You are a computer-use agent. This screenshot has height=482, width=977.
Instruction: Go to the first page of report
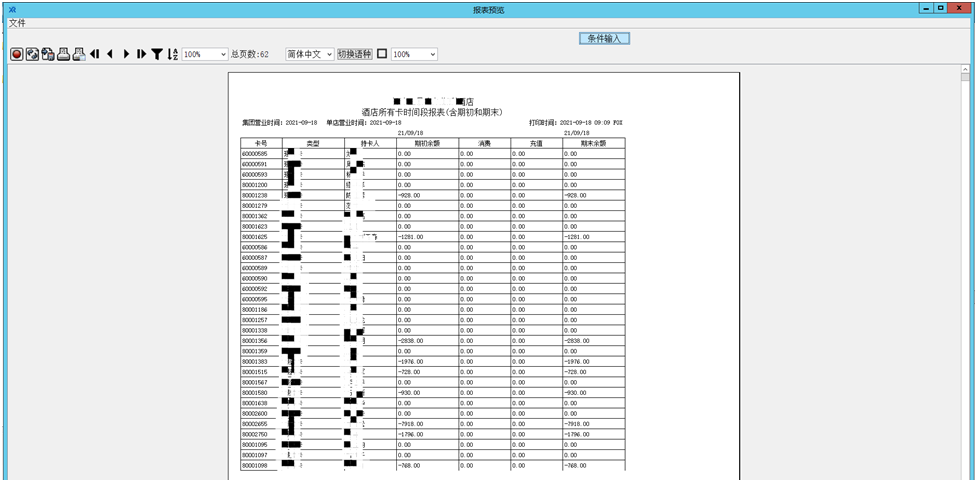[95, 54]
